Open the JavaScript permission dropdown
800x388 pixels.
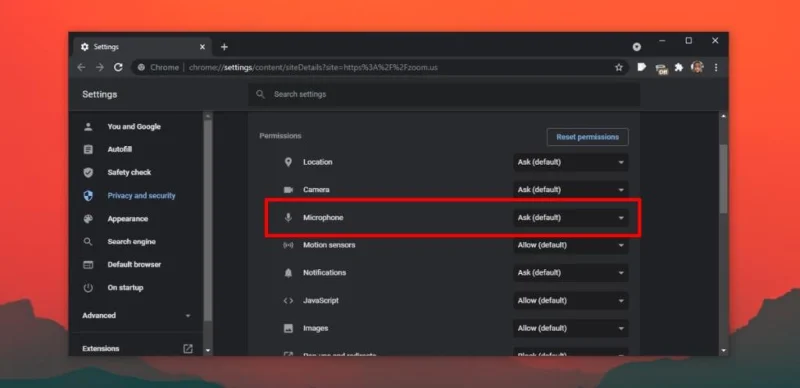point(571,301)
